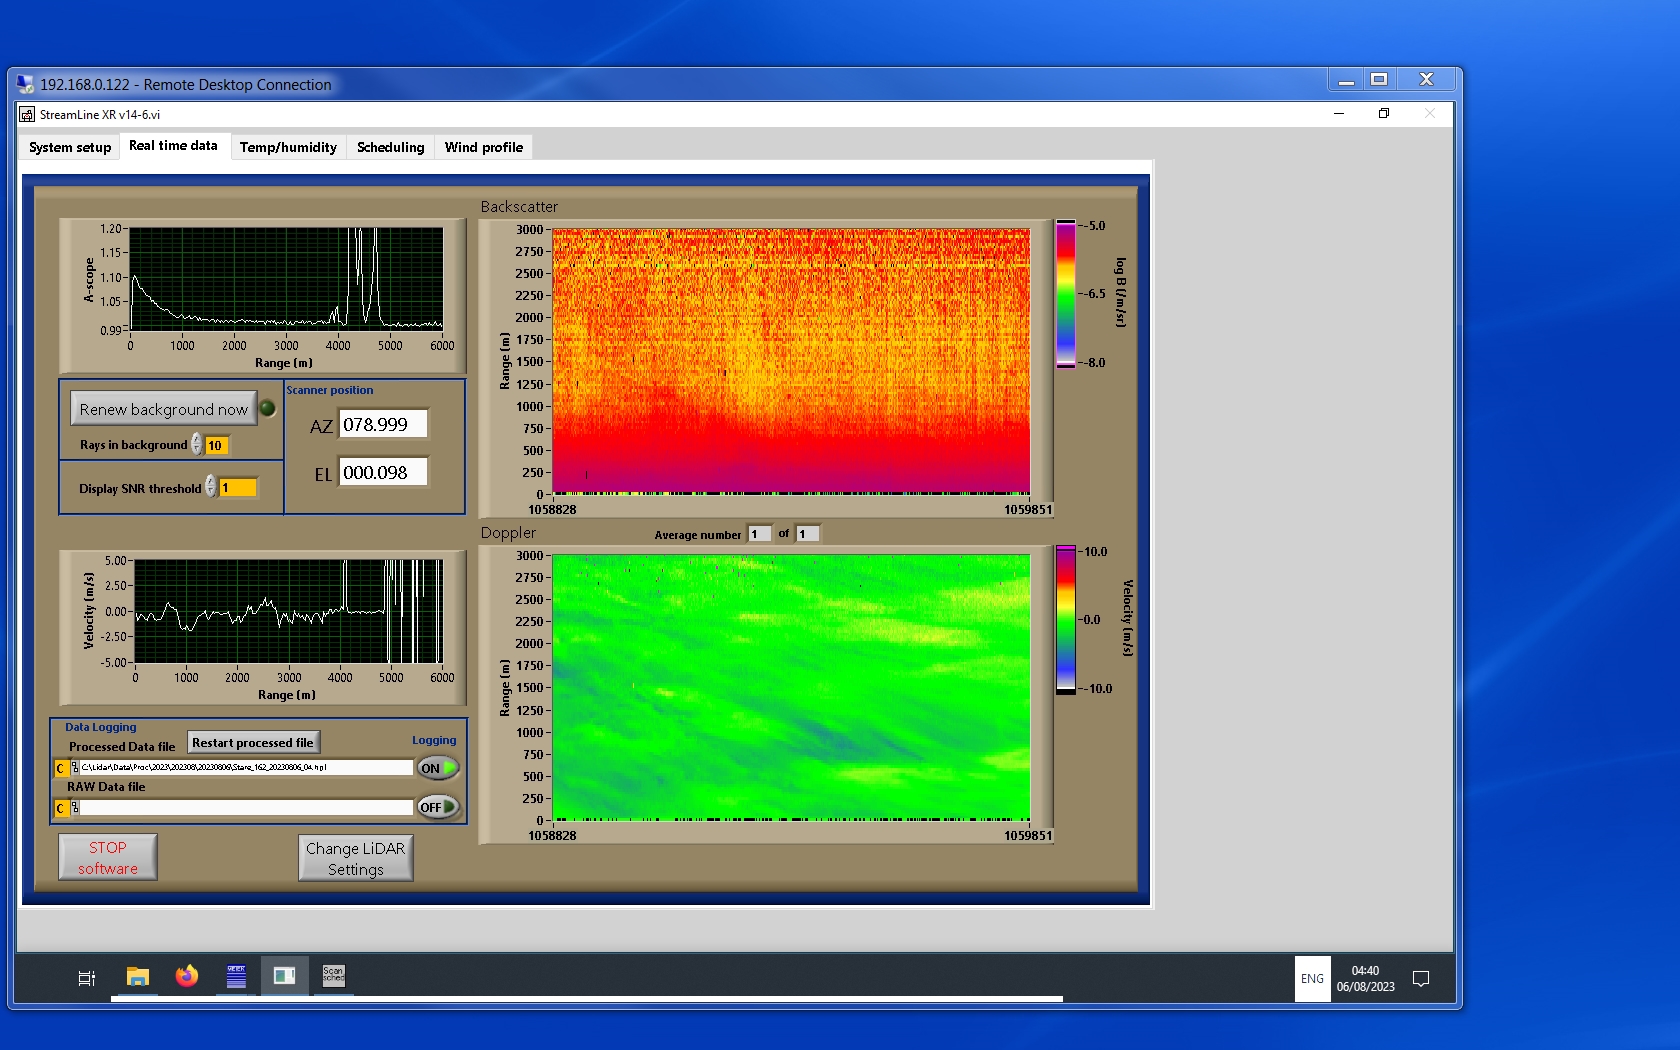
Task: Toggle processed data file logging ON switch
Action: pyautogui.click(x=438, y=768)
